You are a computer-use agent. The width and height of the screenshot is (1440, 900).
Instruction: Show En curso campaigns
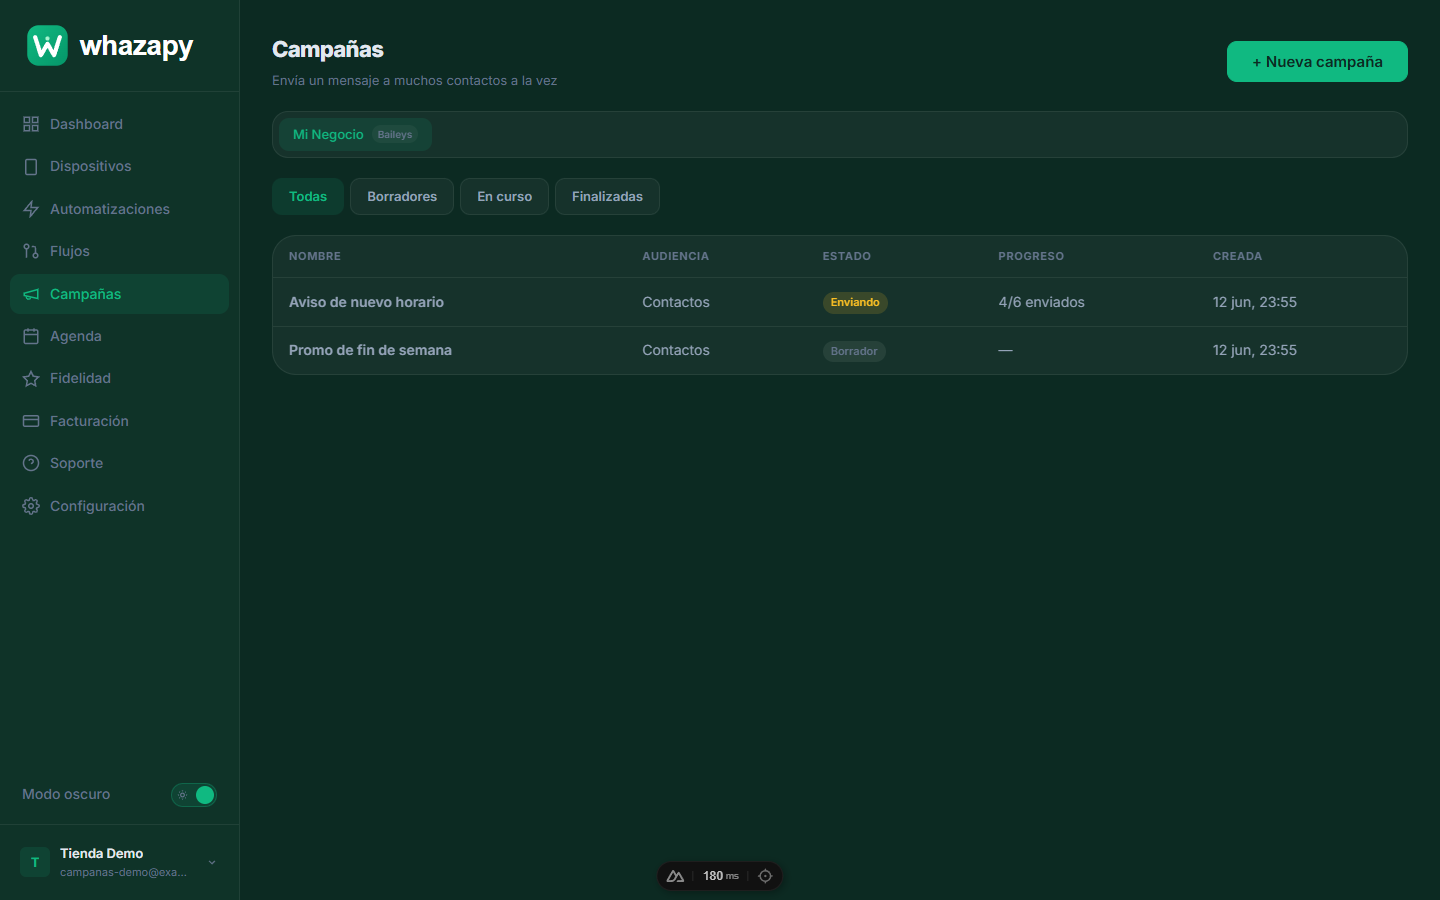click(504, 197)
